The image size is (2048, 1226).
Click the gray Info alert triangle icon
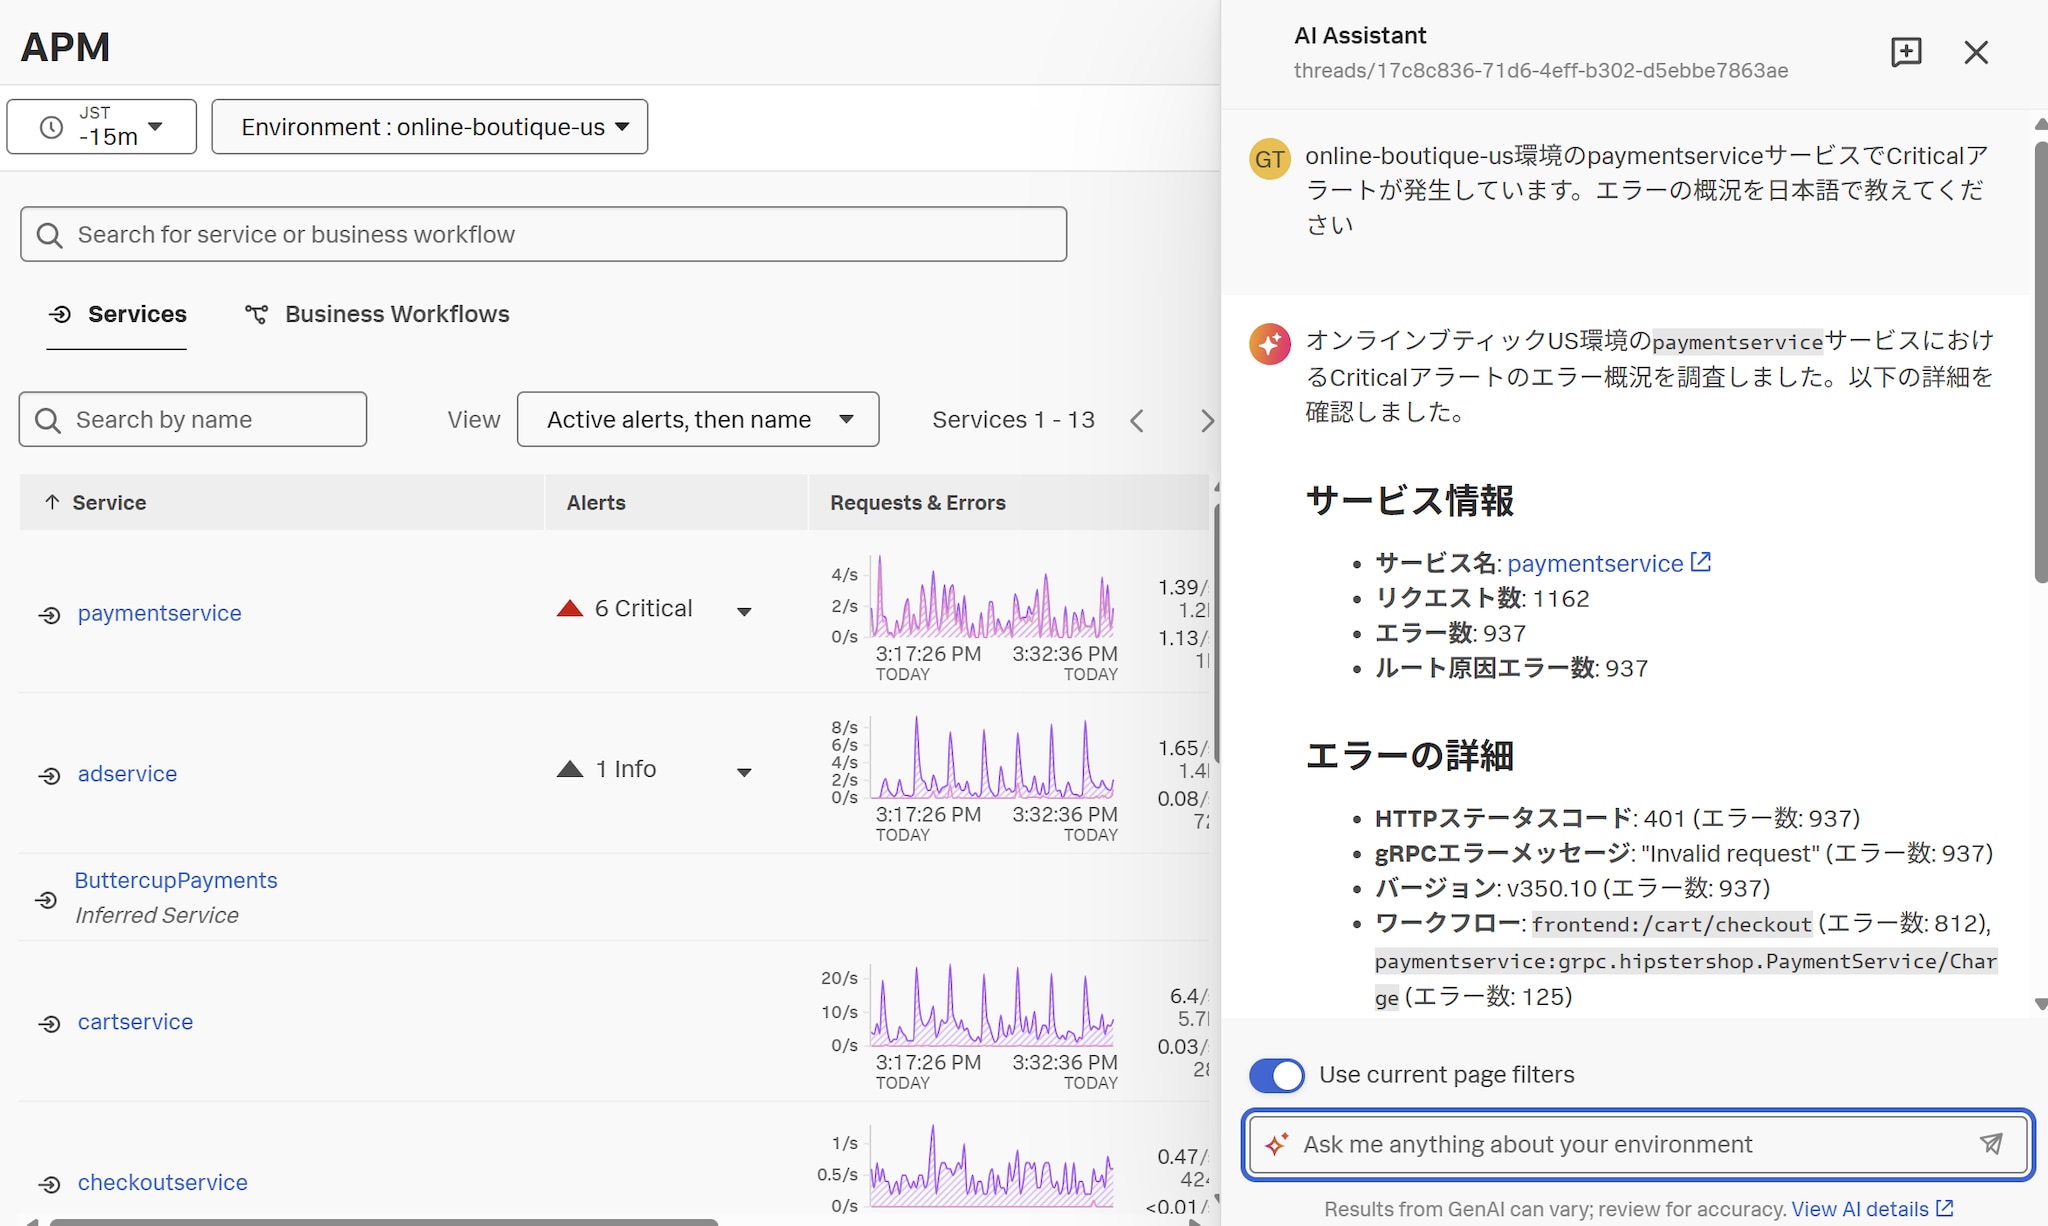[570, 769]
